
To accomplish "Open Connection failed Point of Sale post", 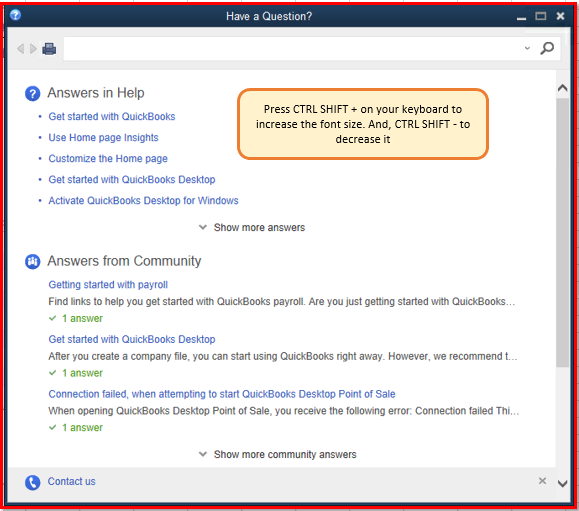I will pyautogui.click(x=222, y=394).
